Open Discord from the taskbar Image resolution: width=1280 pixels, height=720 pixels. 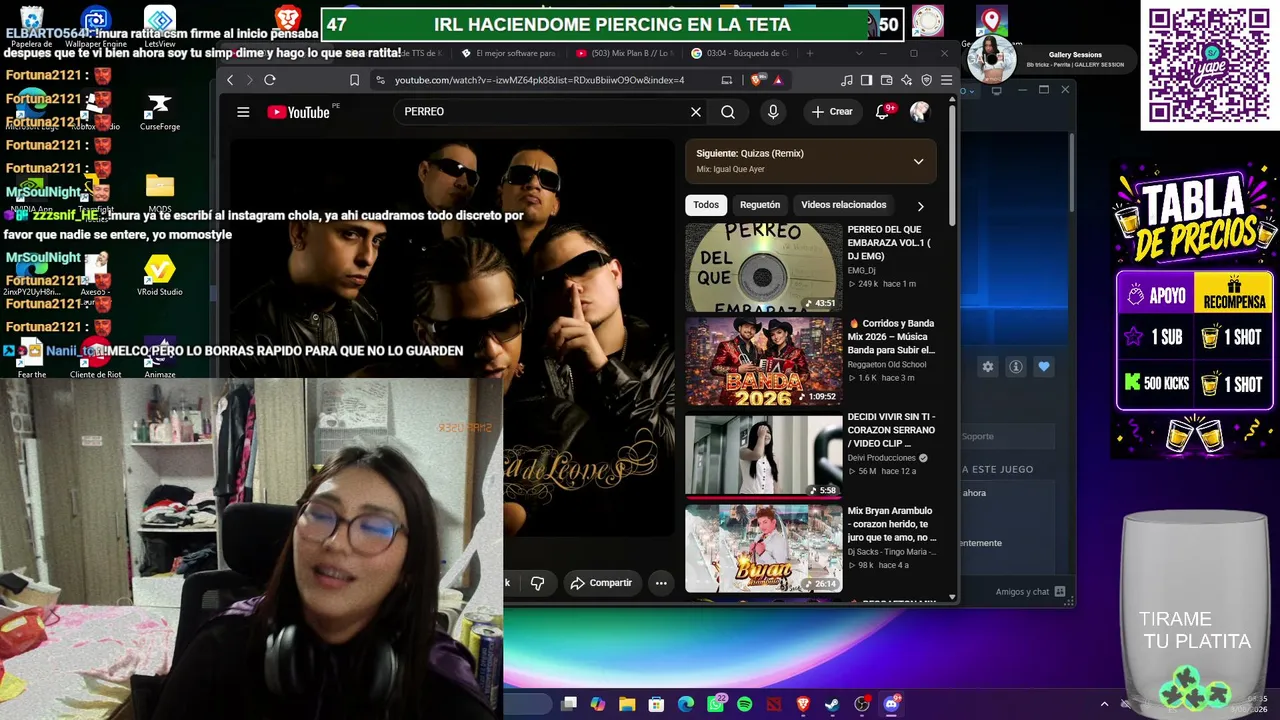(891, 704)
